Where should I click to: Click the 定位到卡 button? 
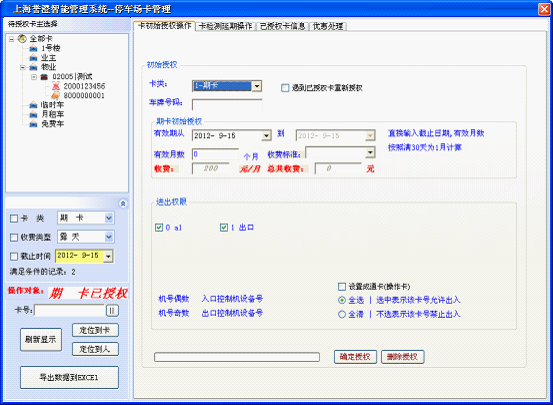tap(95, 330)
